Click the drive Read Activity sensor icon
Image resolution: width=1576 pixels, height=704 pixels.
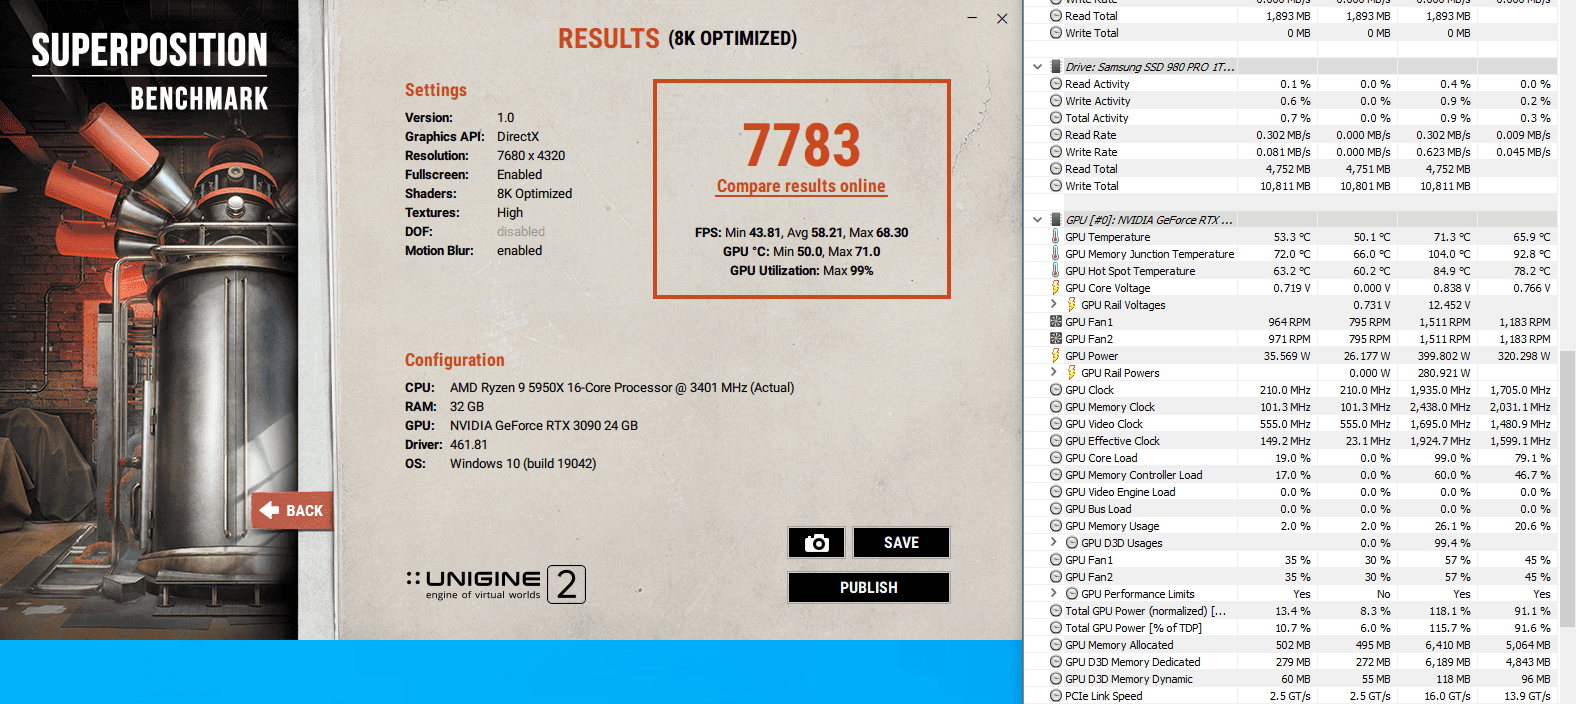(1056, 84)
